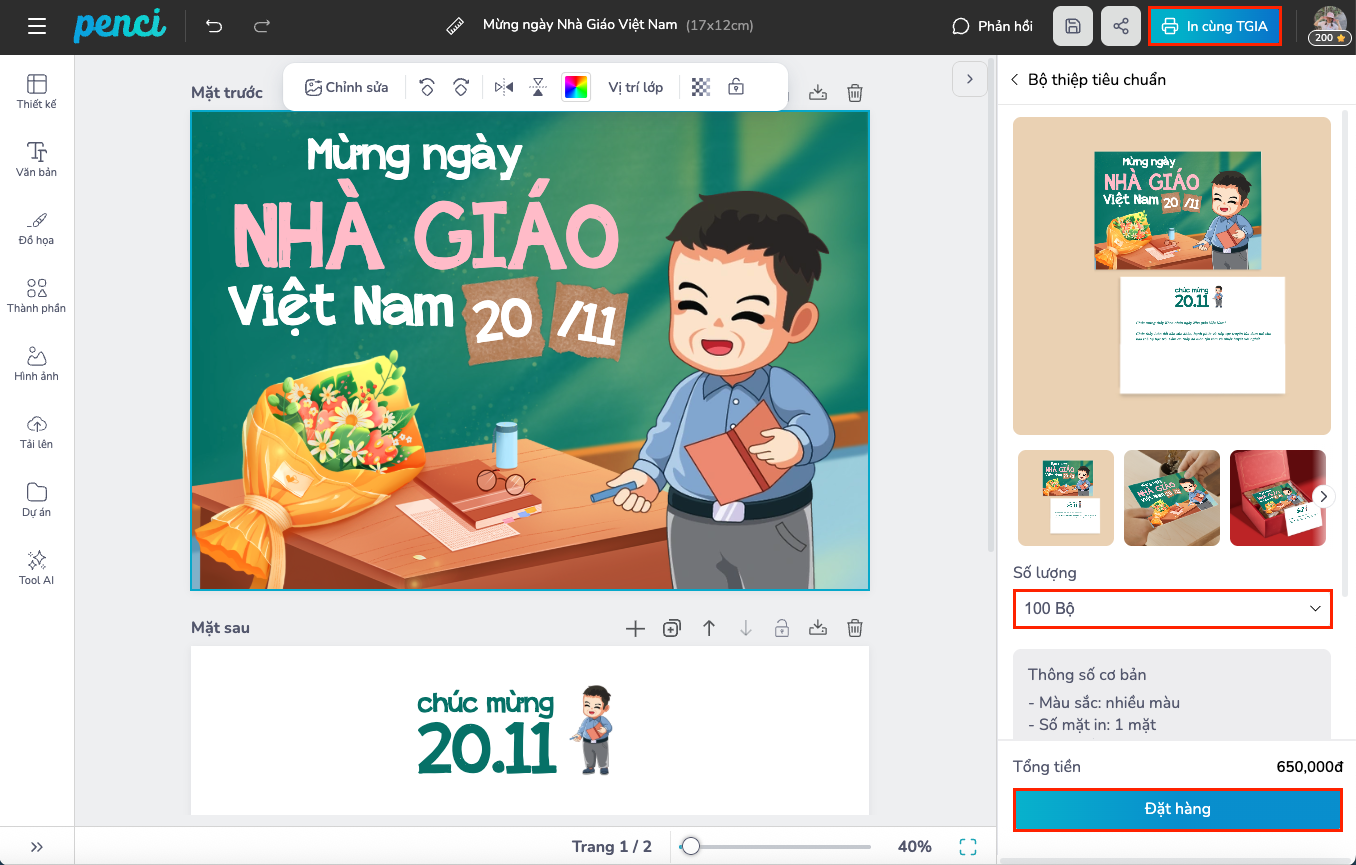This screenshot has height=865, width=1356.
Task: Open the Số lượng 100 Bộ dropdown
Action: tap(1172, 608)
